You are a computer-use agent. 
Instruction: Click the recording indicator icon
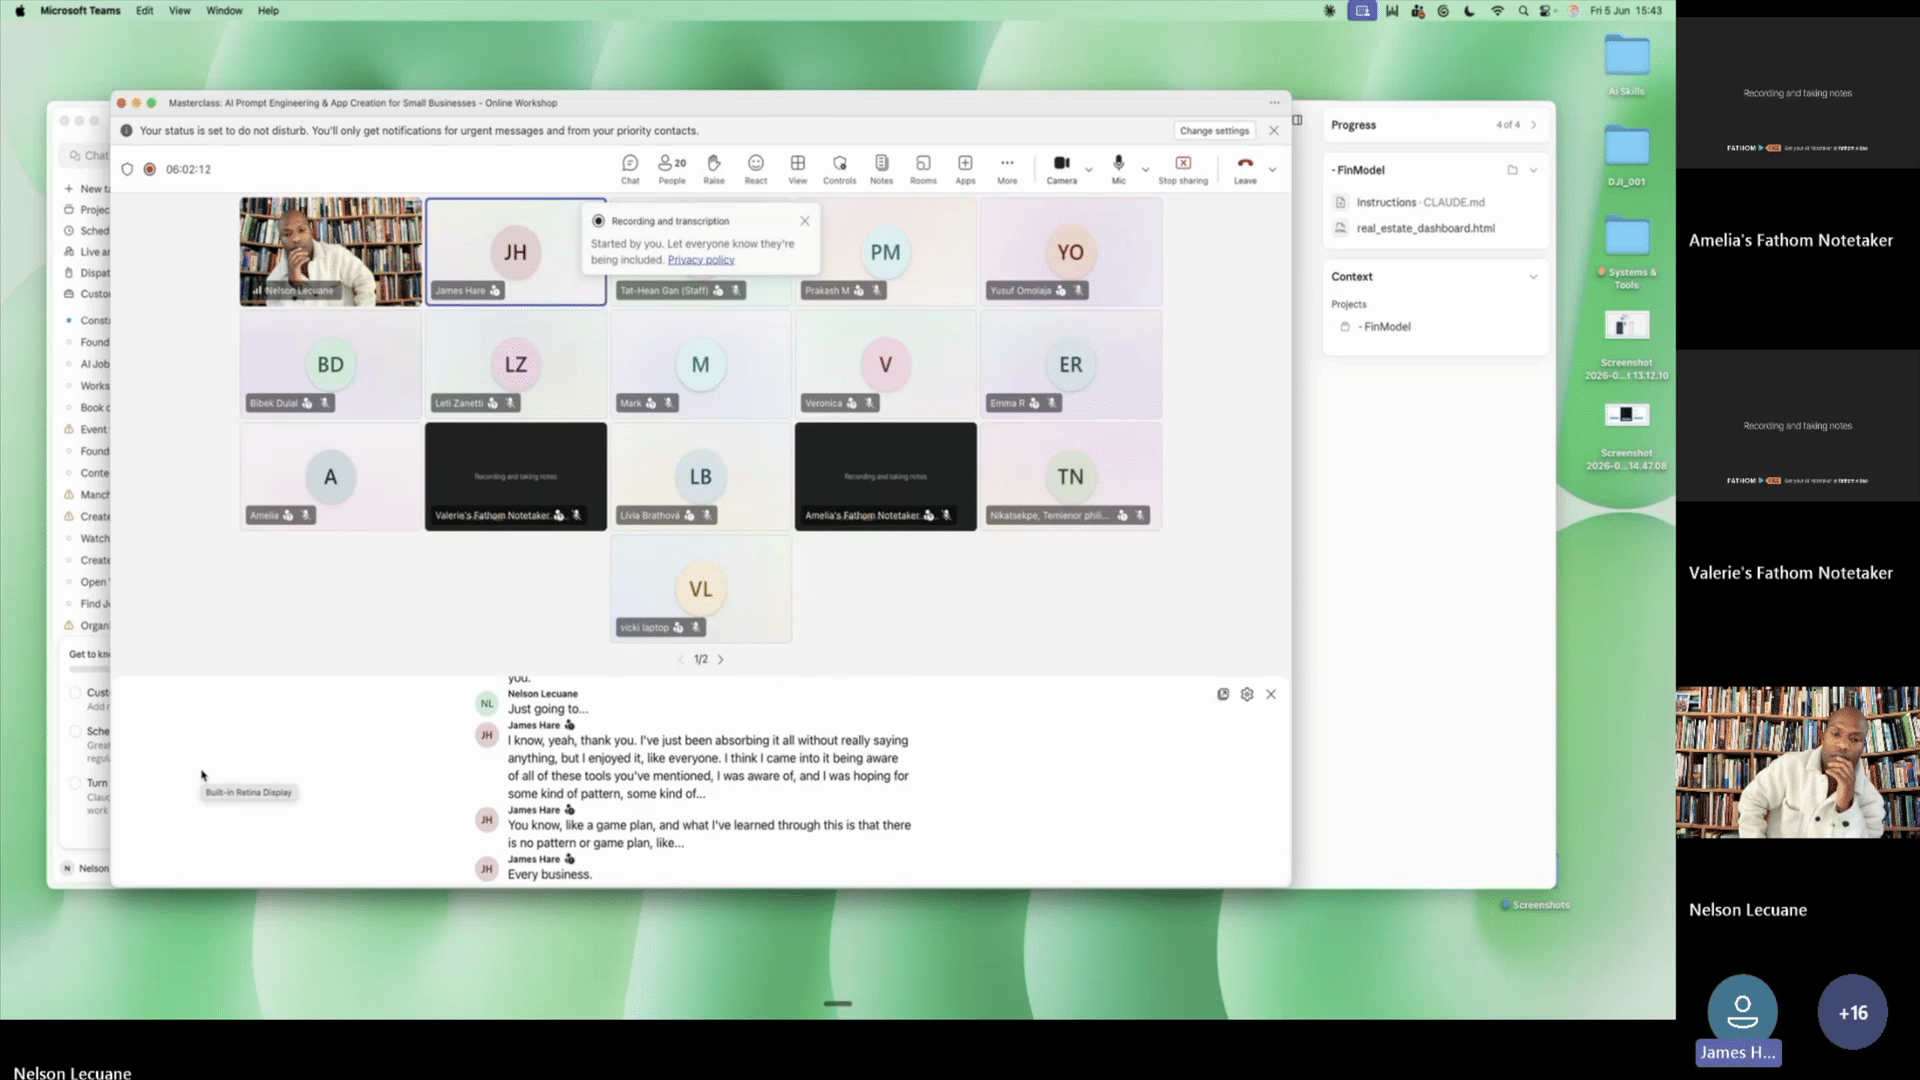149,170
